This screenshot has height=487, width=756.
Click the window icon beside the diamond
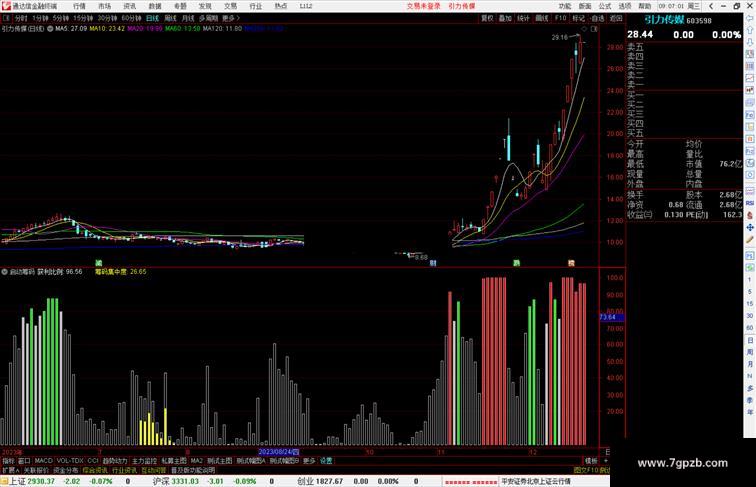[x=594, y=29]
